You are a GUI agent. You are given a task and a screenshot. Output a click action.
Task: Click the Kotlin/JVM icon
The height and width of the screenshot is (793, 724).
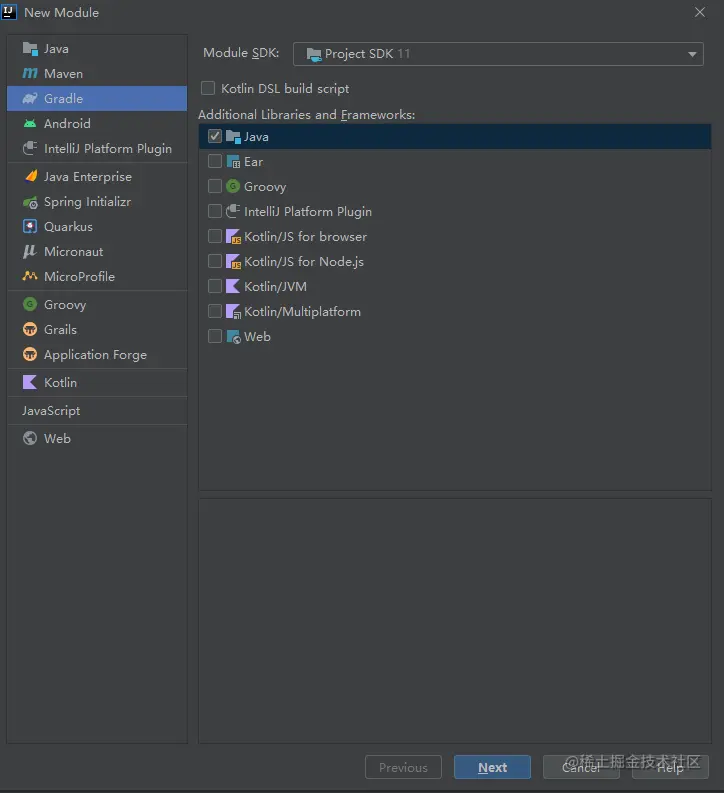(233, 286)
